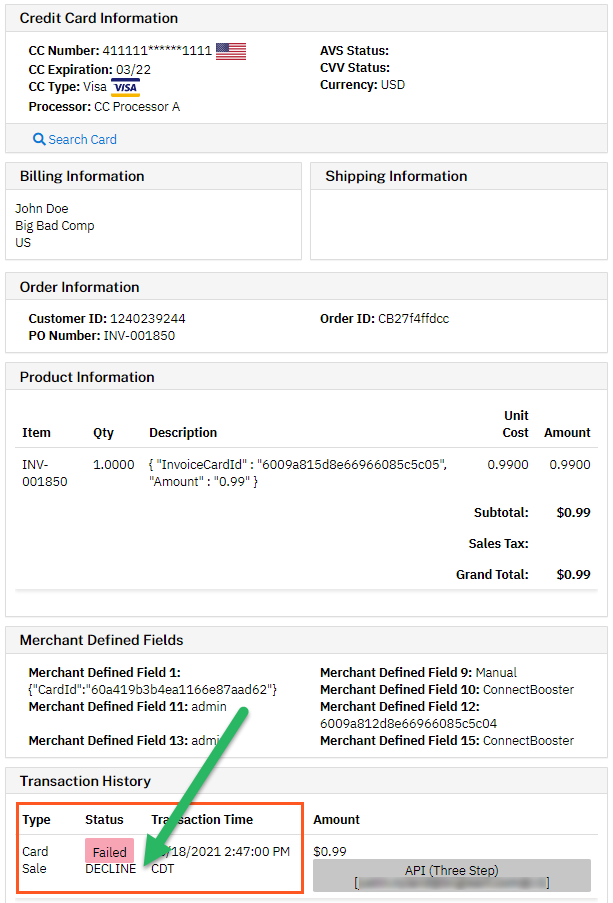
Task: Click the Description column header
Action: 183,433
